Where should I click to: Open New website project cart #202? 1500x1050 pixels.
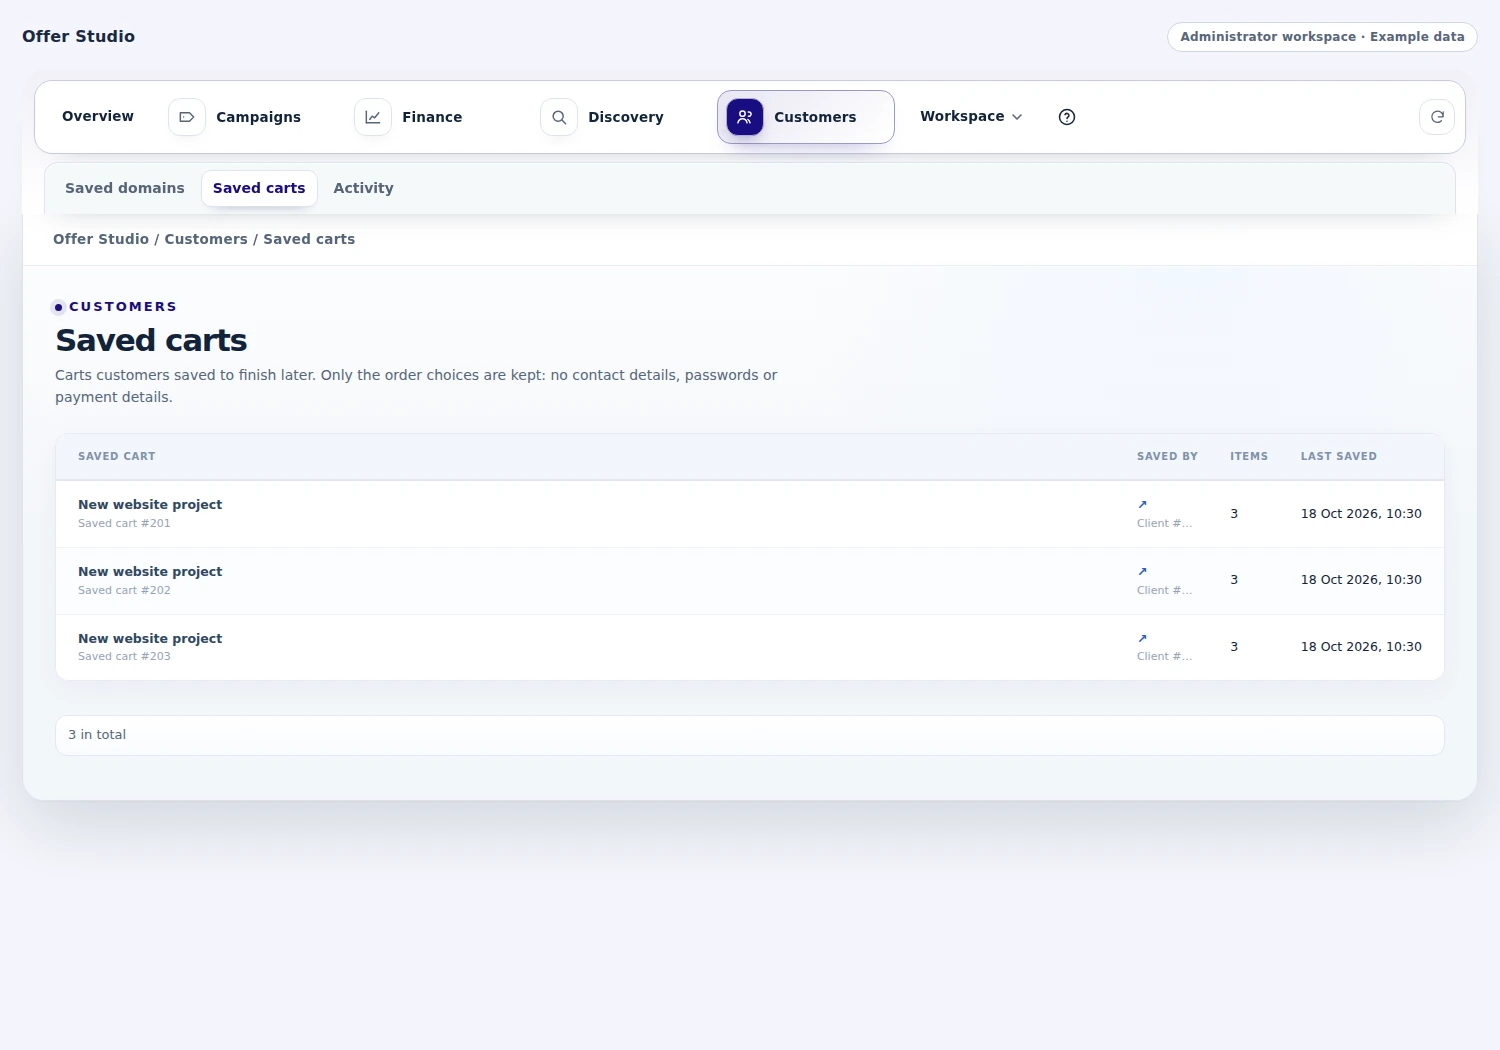150,572
